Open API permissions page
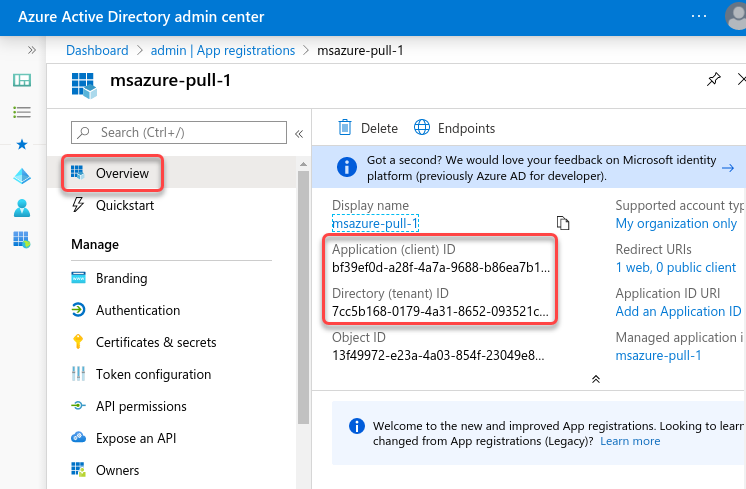 coord(141,406)
